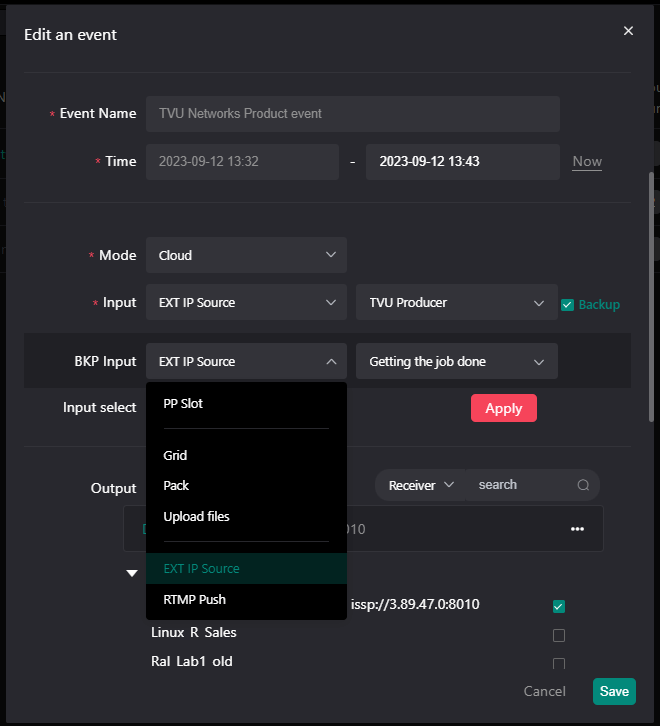Click the Event Name input field
Viewport: 660px width, 726px height.
[x=352, y=114]
